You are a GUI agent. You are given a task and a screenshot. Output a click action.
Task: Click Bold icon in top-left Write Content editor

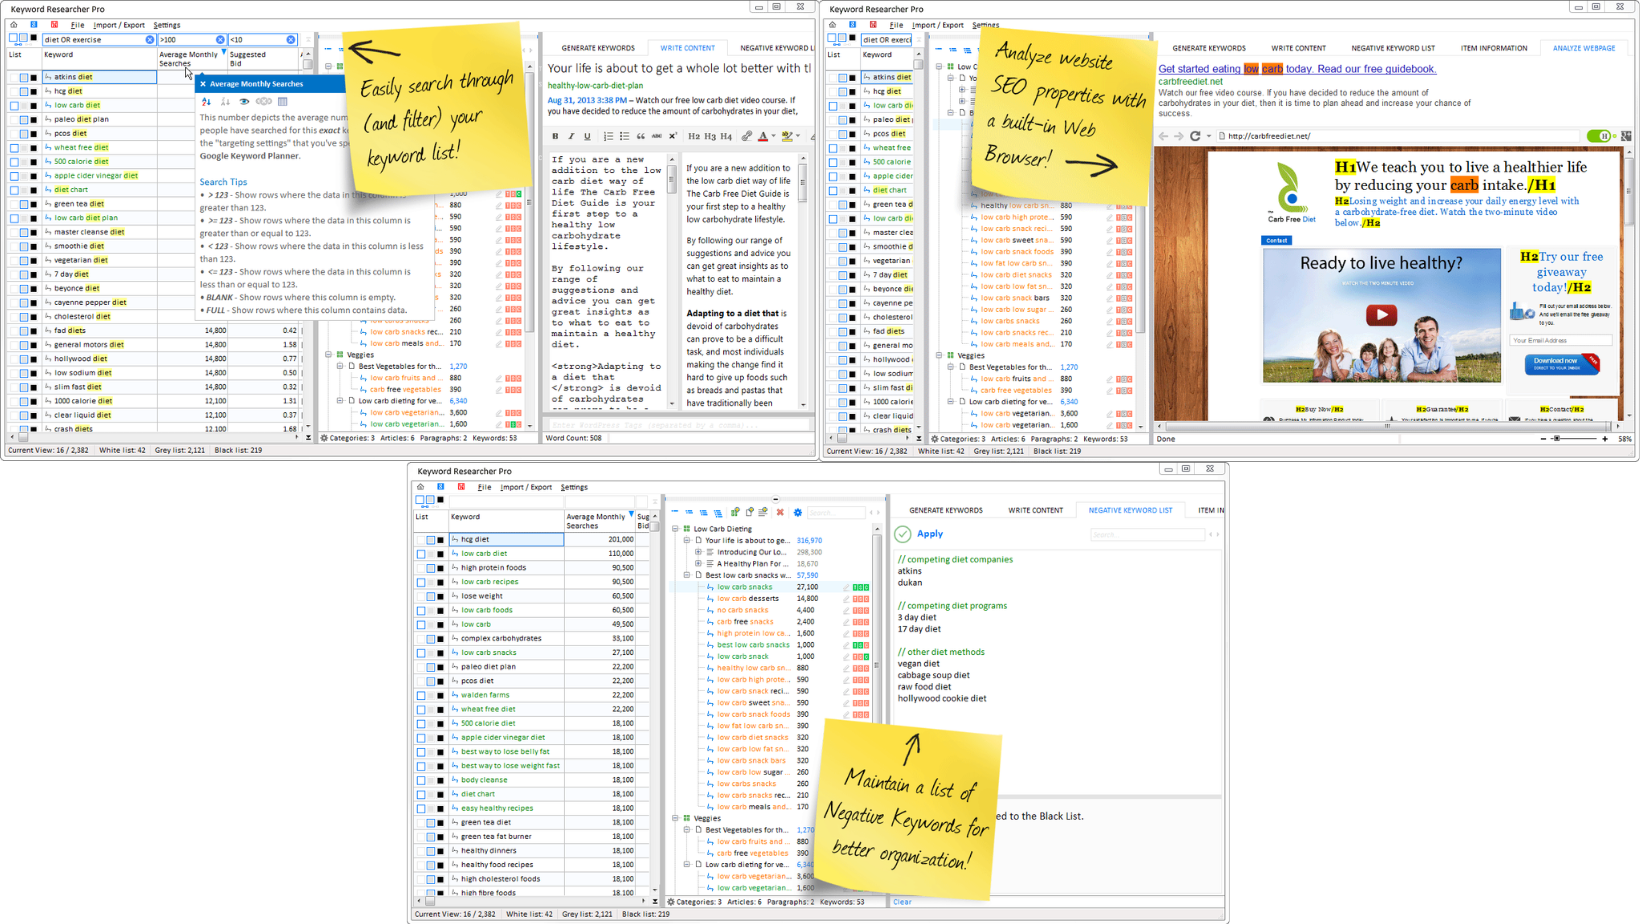(555, 136)
